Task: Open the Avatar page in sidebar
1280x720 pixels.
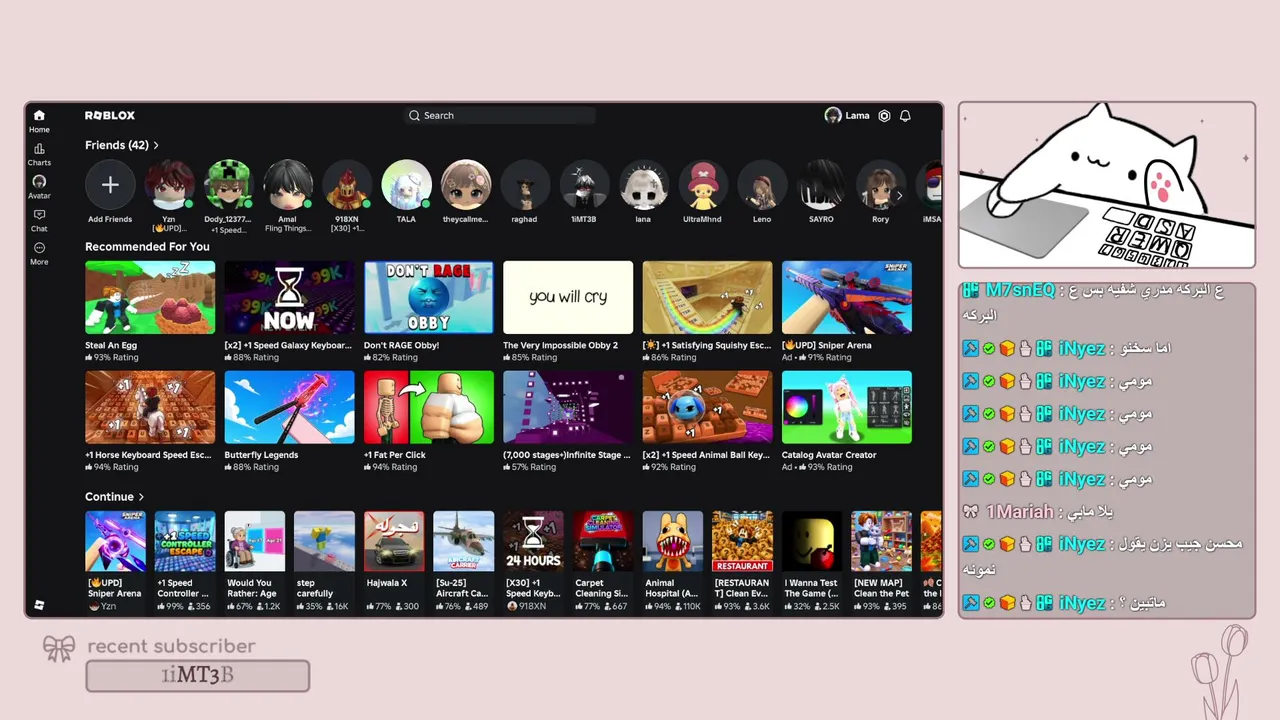Action: pos(39,187)
